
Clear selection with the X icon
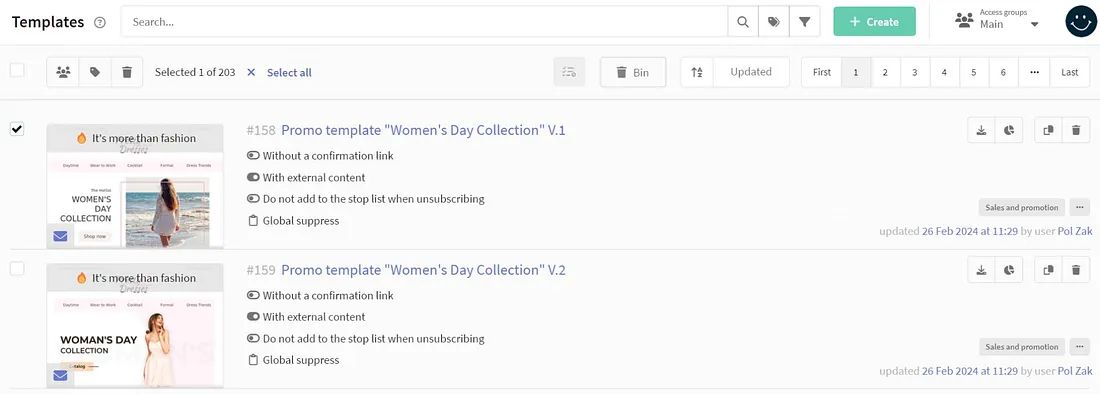click(x=251, y=72)
